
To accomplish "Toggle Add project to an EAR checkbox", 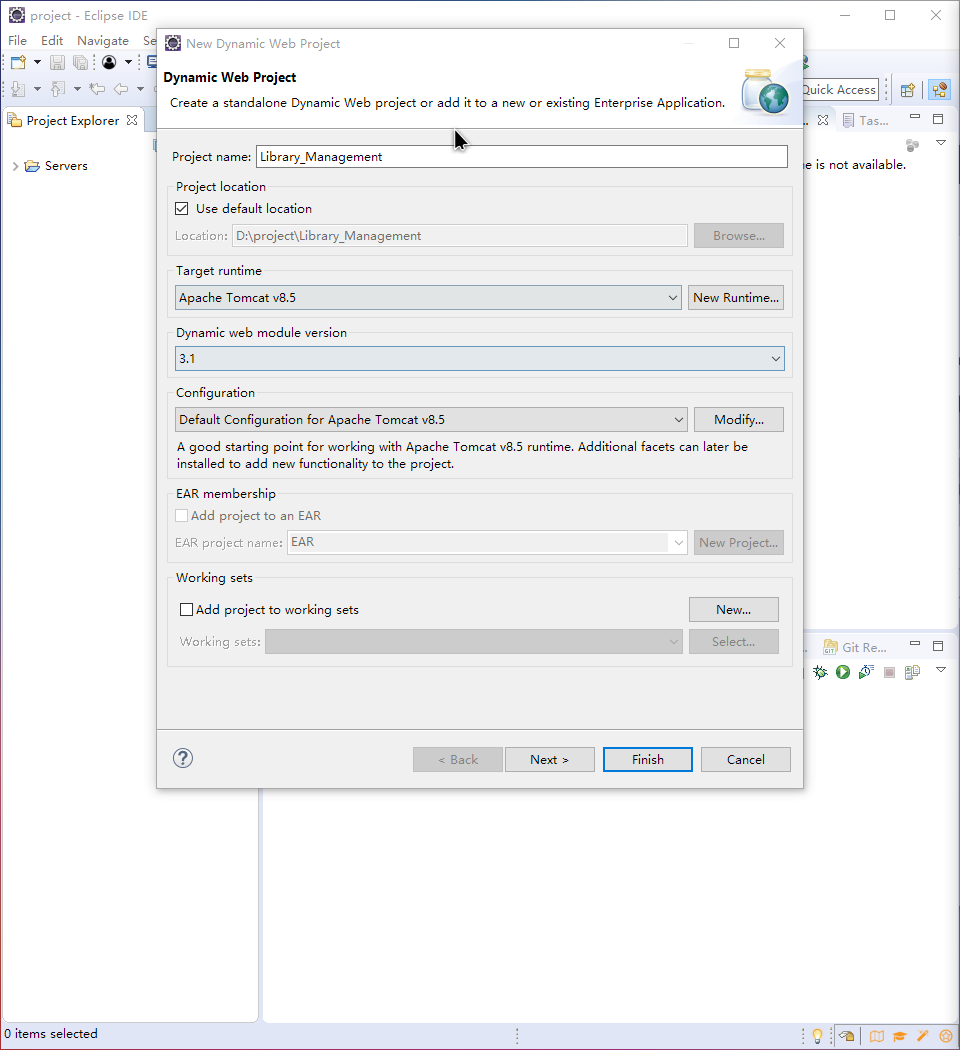I will [181, 516].
